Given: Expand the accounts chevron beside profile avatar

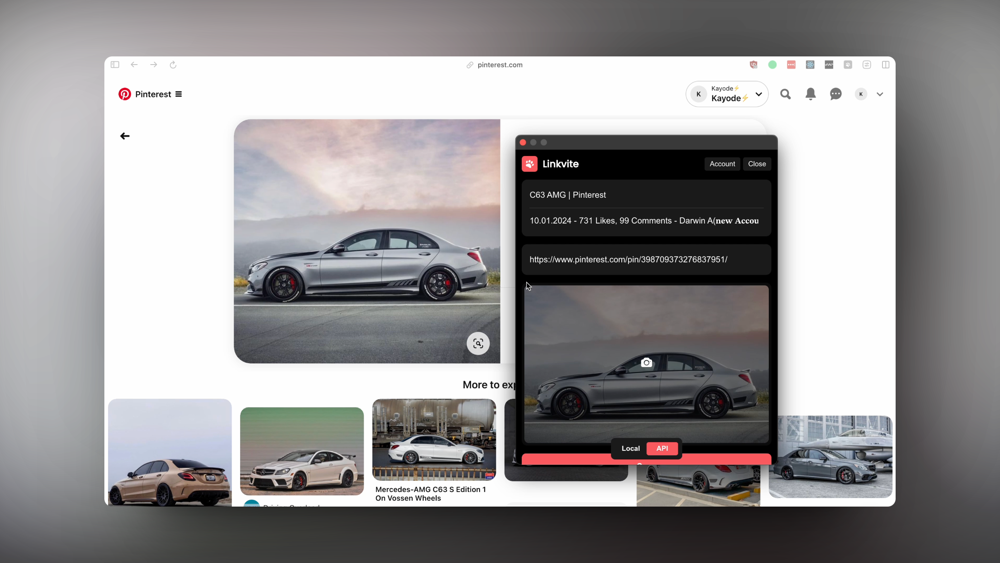Looking at the screenshot, I should click(879, 94).
